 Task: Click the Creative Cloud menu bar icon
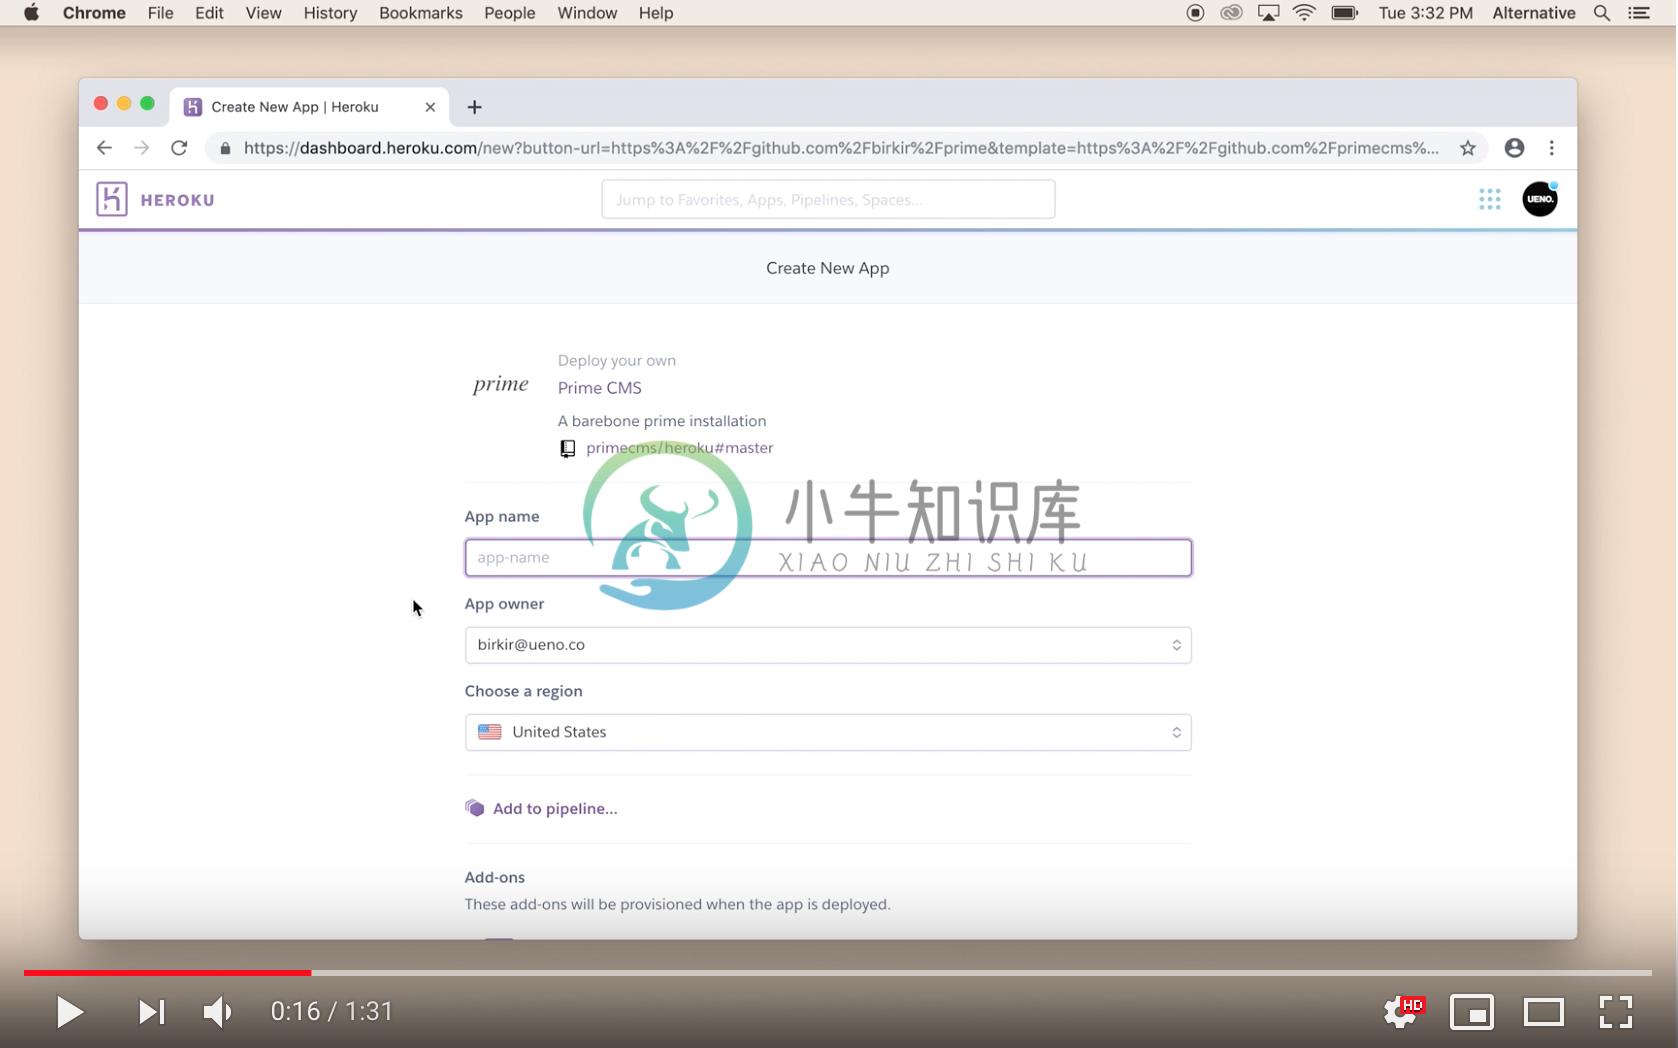pyautogui.click(x=1231, y=13)
